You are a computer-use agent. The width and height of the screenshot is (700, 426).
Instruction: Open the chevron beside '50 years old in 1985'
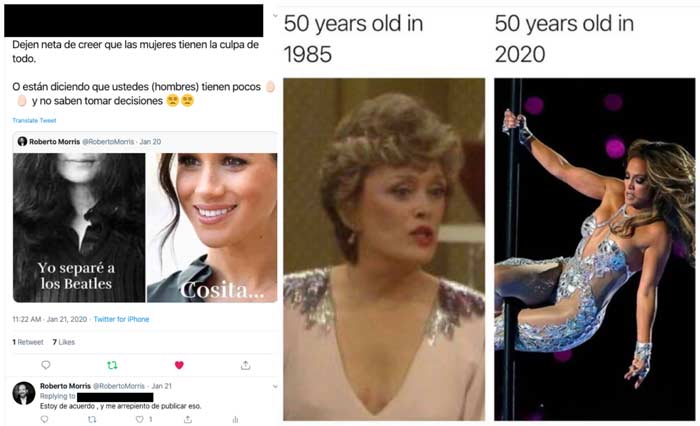tap(275, 16)
